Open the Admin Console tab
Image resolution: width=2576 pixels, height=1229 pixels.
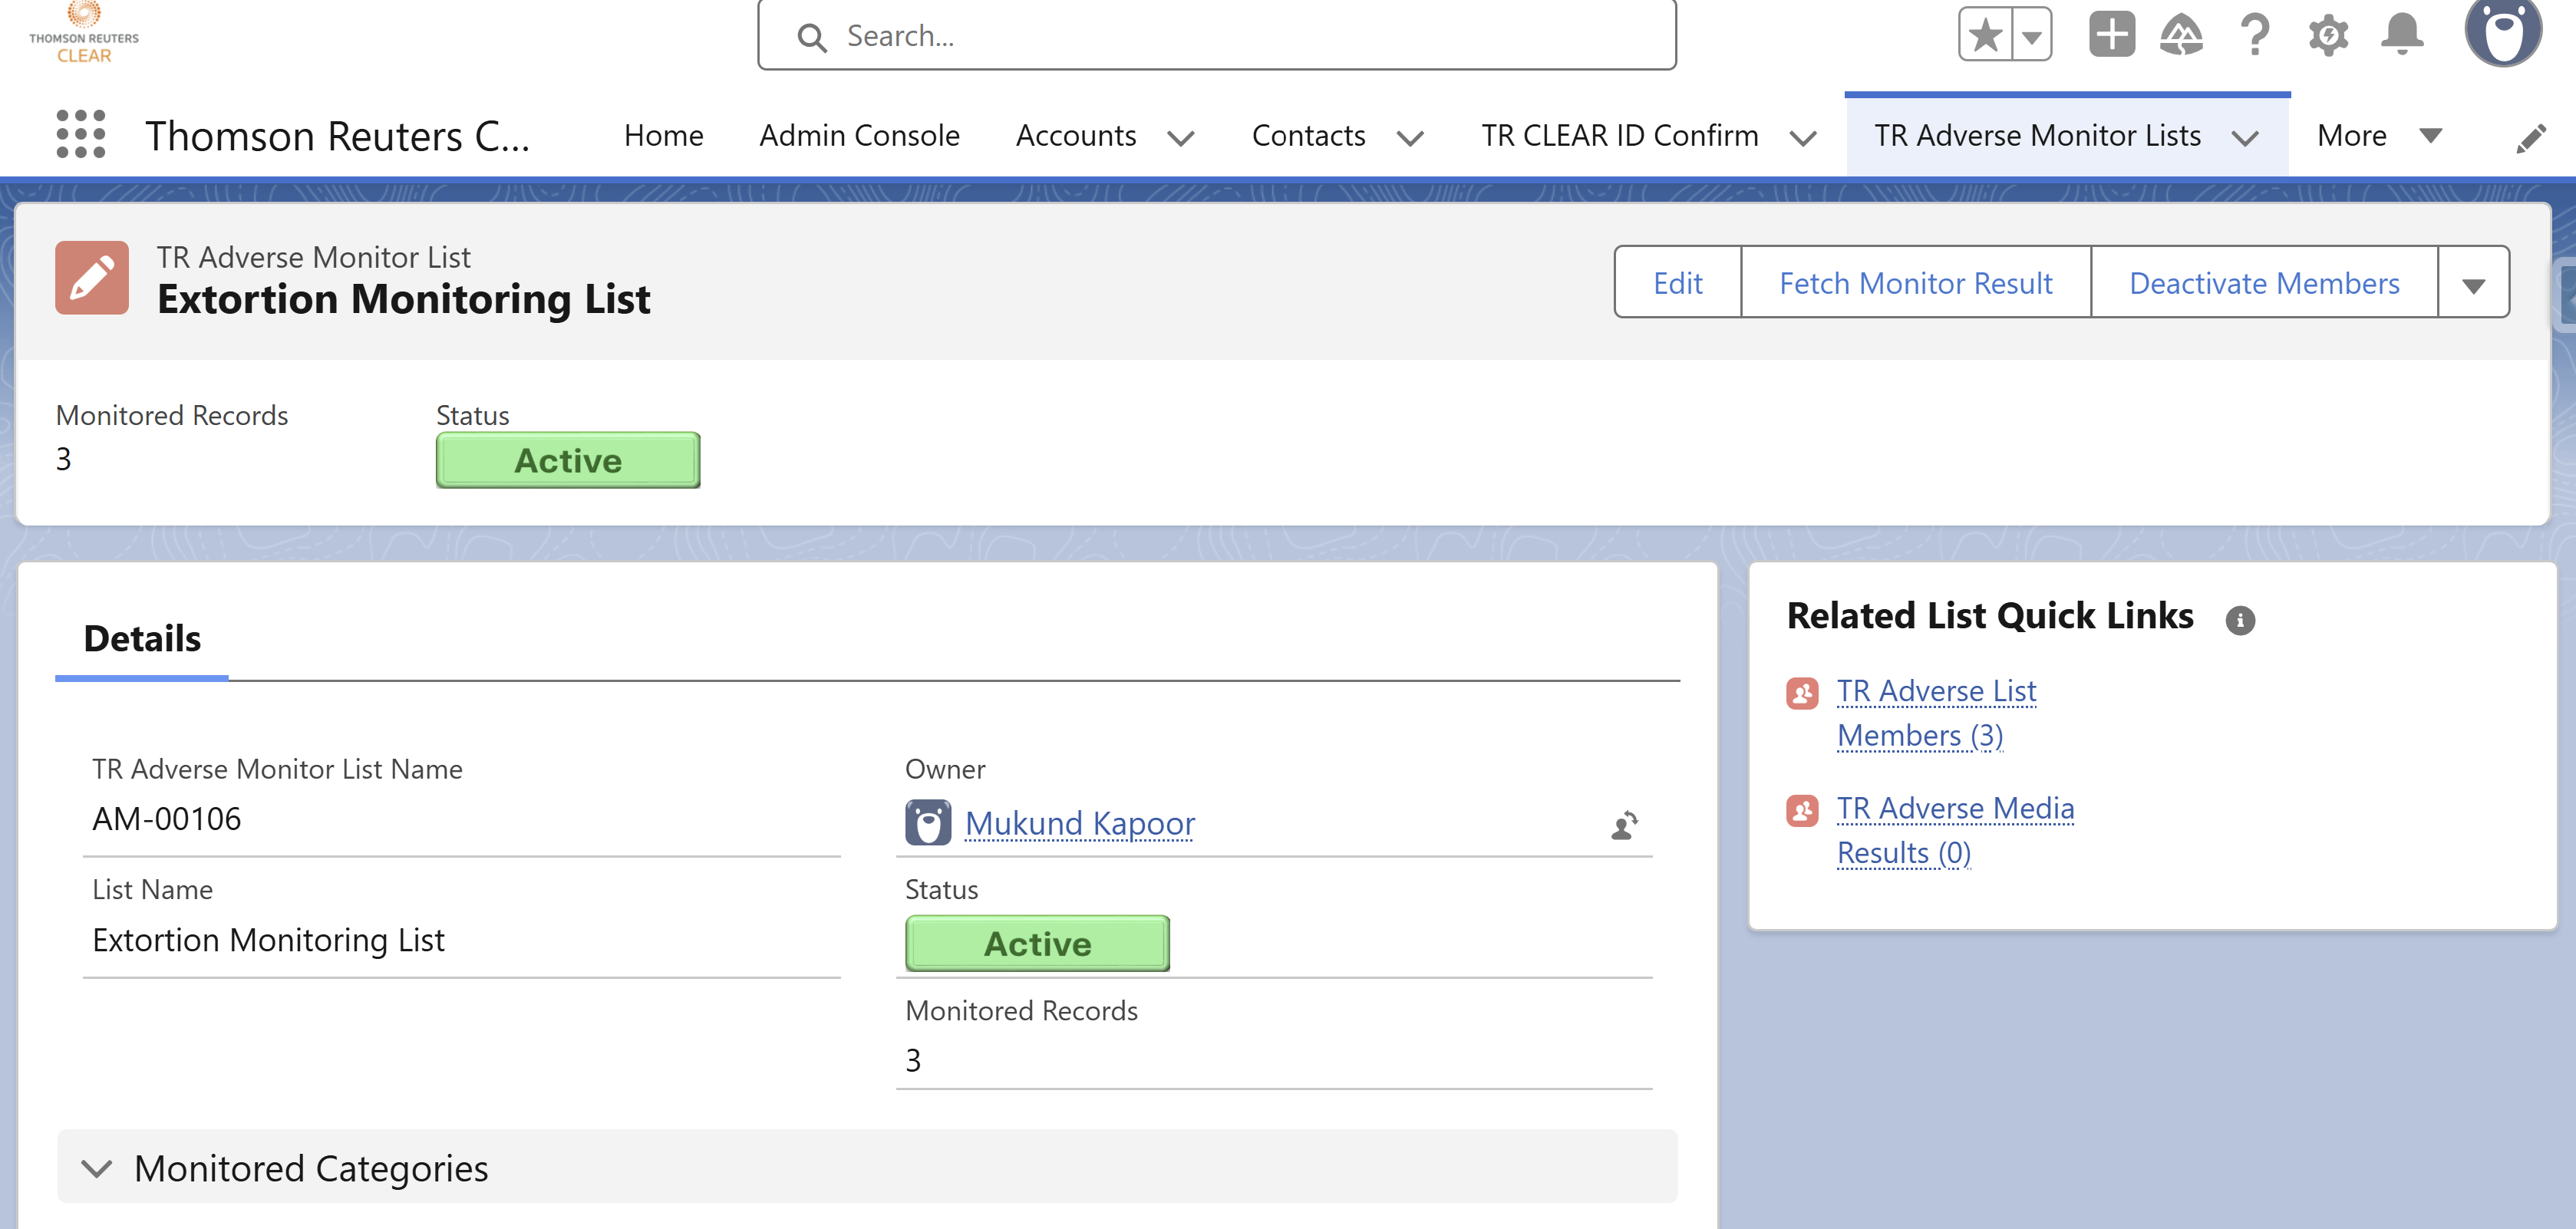(x=859, y=135)
